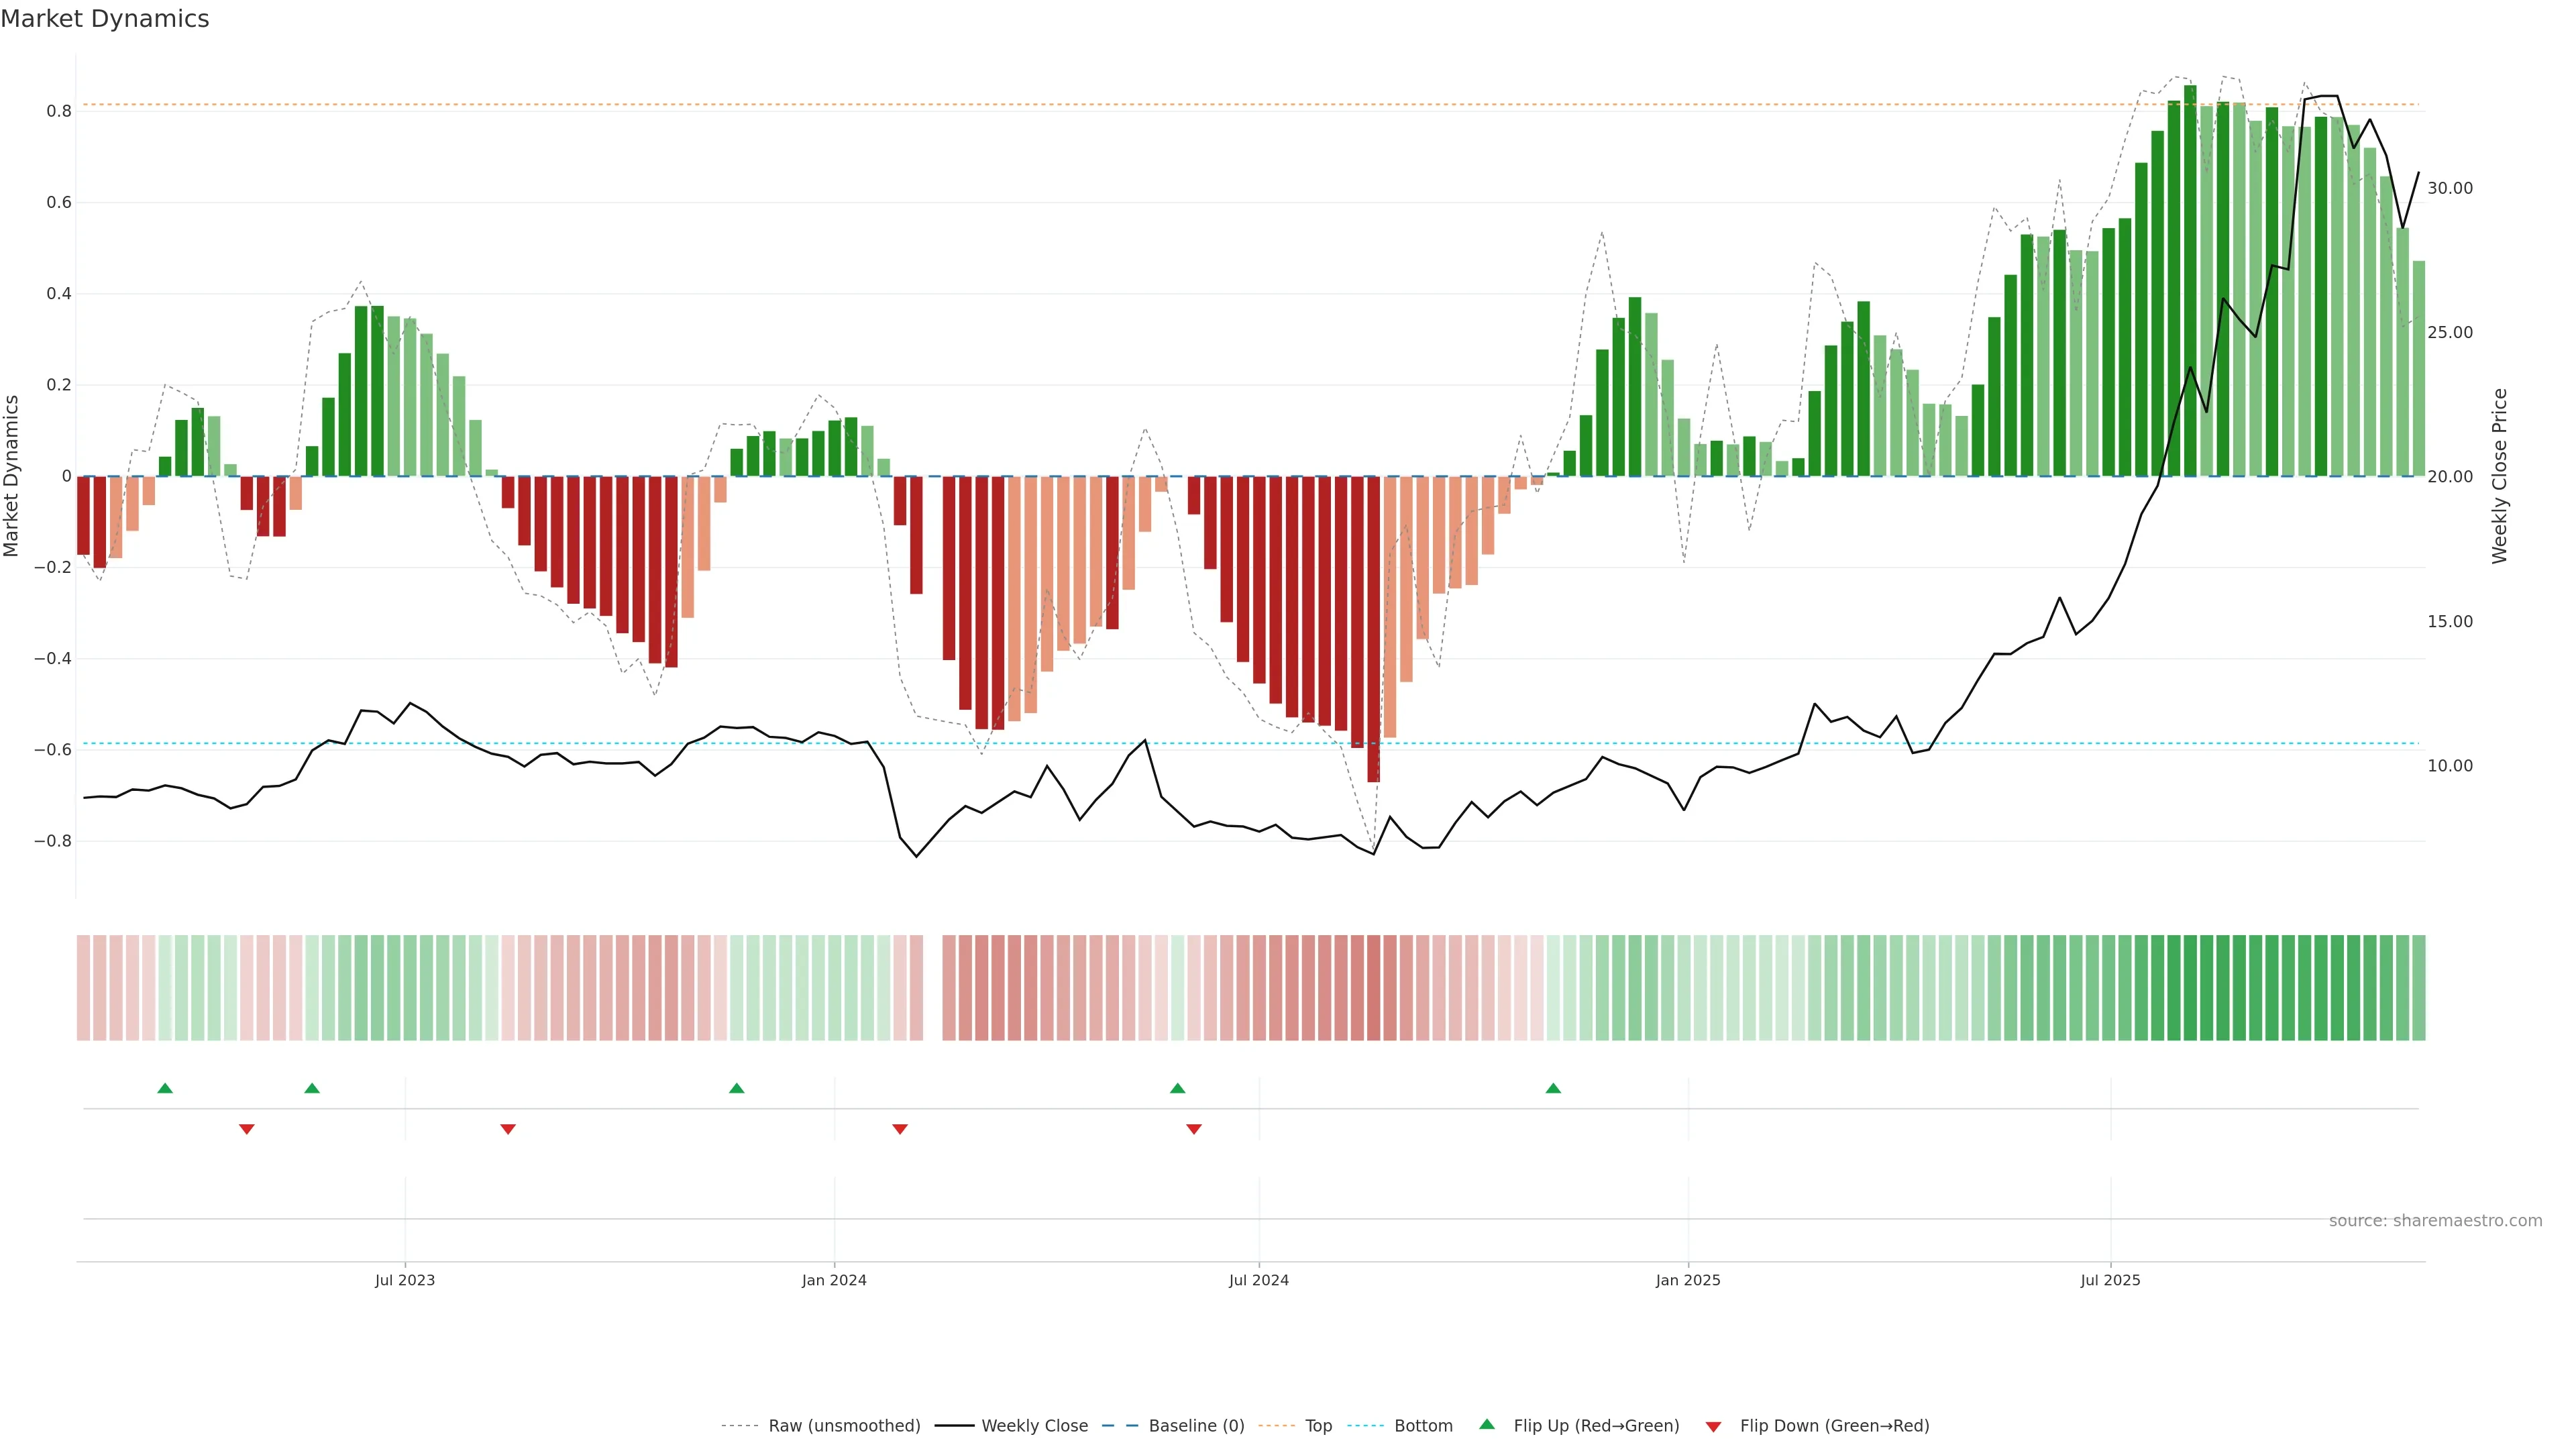Click the red flip-down marker after Jan 2024
This screenshot has height=1449, width=2576.
tap(900, 1129)
